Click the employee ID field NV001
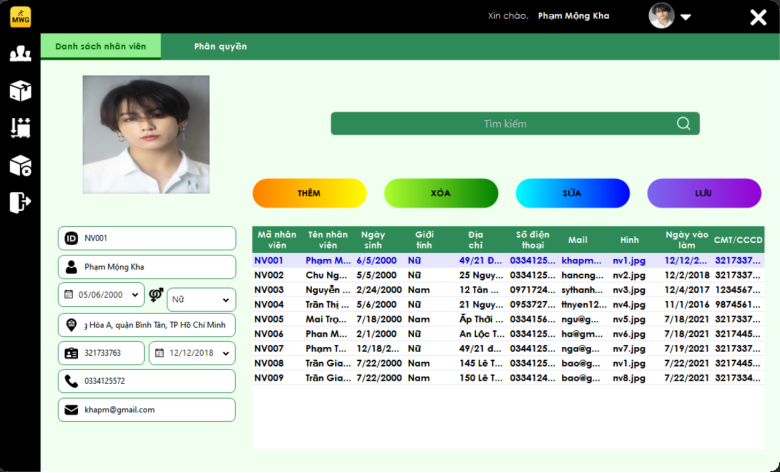Screen dimensions: 780x473 pos(147,238)
